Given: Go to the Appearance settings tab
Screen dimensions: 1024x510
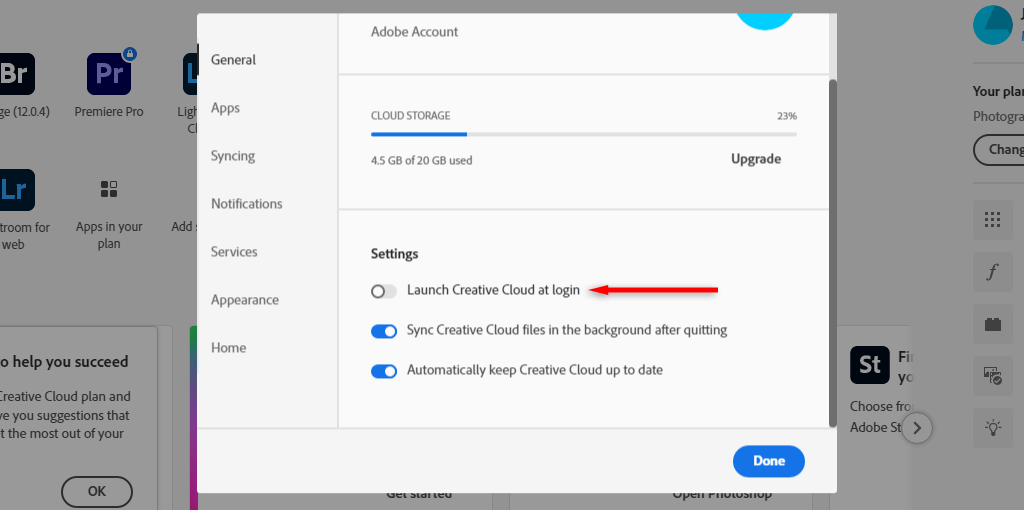Looking at the screenshot, I should pos(245,300).
